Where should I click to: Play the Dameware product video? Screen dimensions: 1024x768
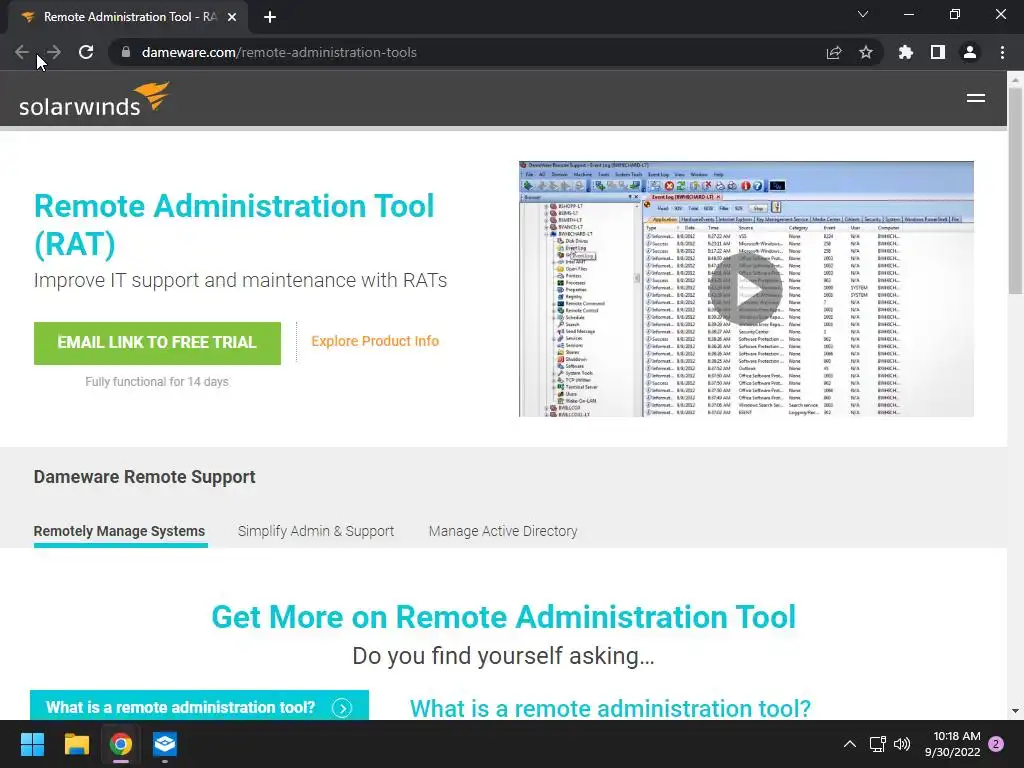point(746,289)
